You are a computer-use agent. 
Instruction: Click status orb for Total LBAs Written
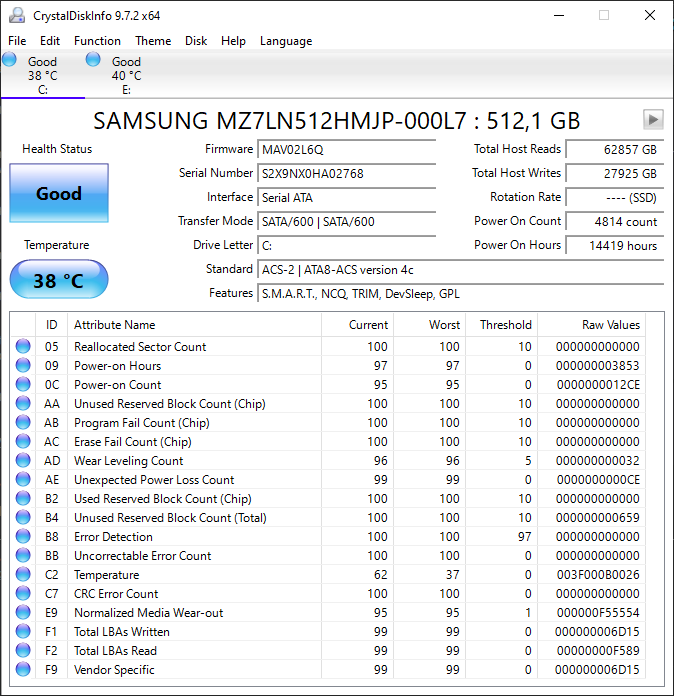(x=23, y=632)
